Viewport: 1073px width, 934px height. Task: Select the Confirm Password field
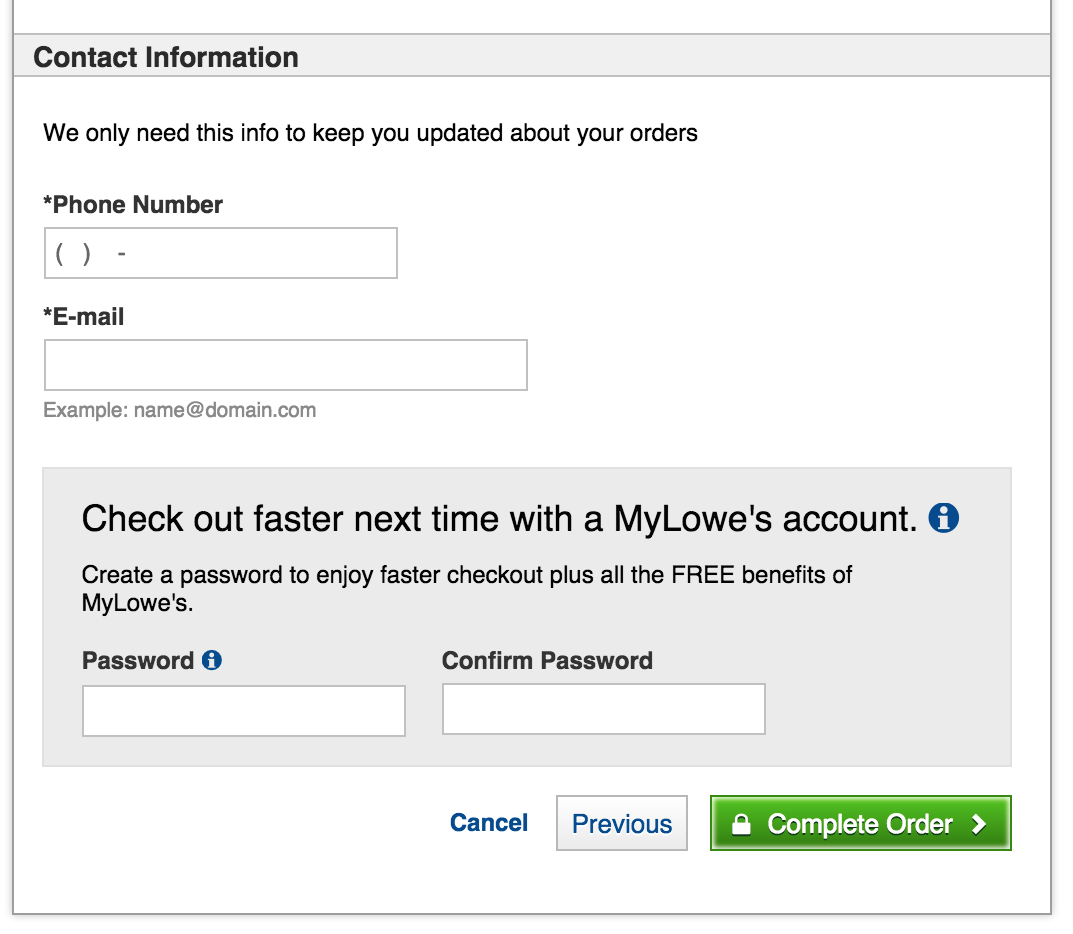tap(604, 709)
